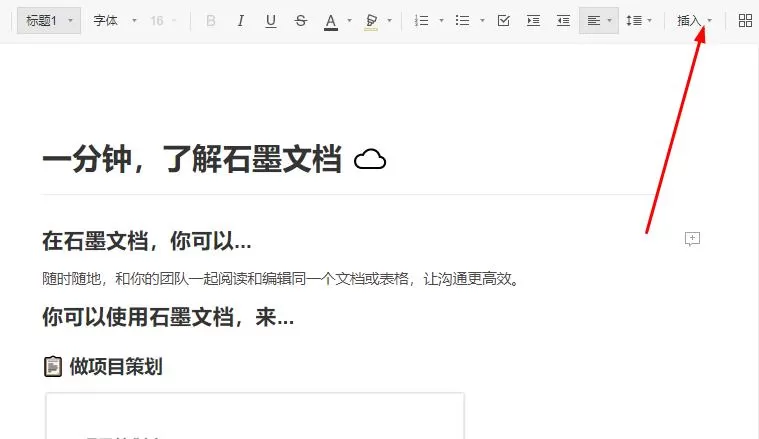Viewport: 759px width, 439px height.
Task: Click the line spacing icon
Action: pos(634,21)
